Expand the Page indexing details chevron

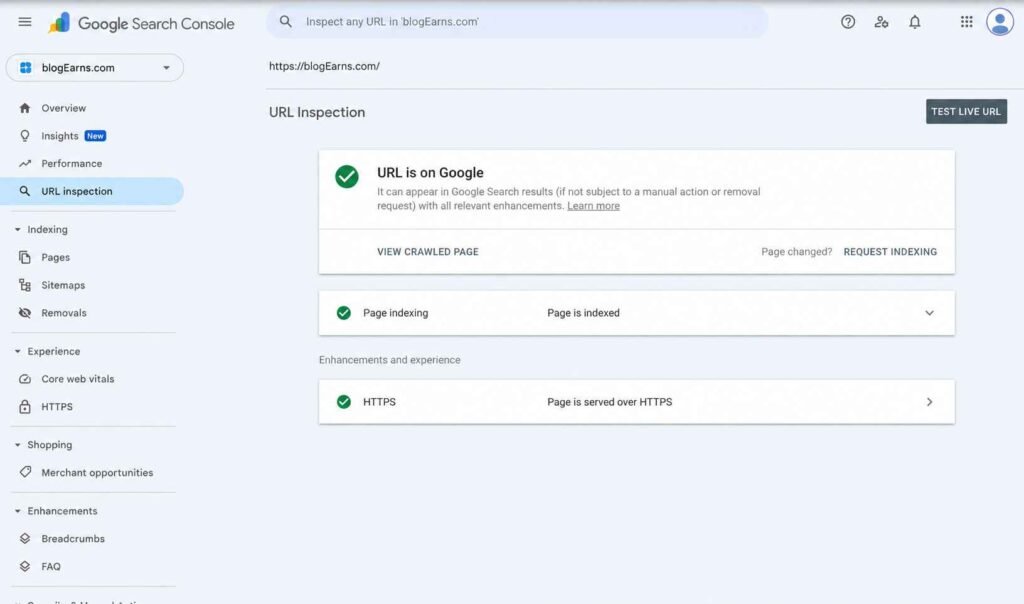point(929,313)
